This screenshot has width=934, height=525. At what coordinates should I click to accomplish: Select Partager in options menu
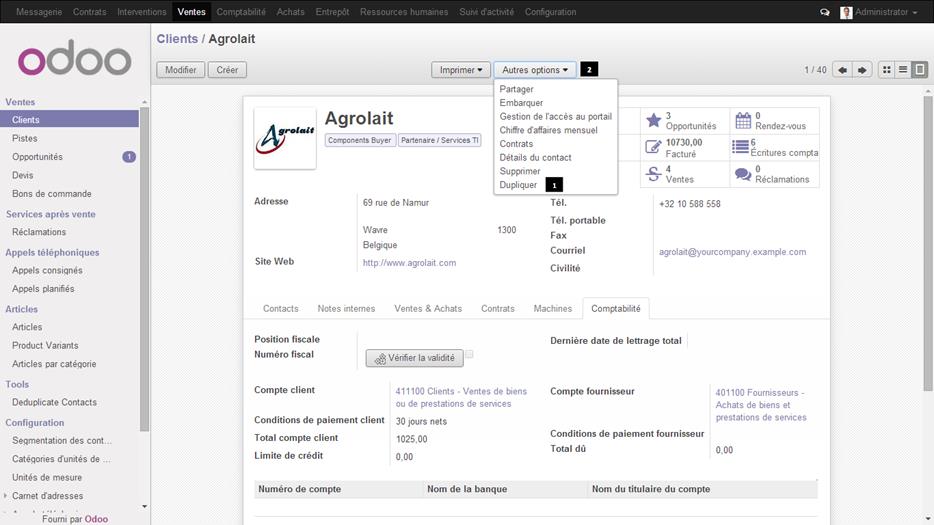(516, 89)
